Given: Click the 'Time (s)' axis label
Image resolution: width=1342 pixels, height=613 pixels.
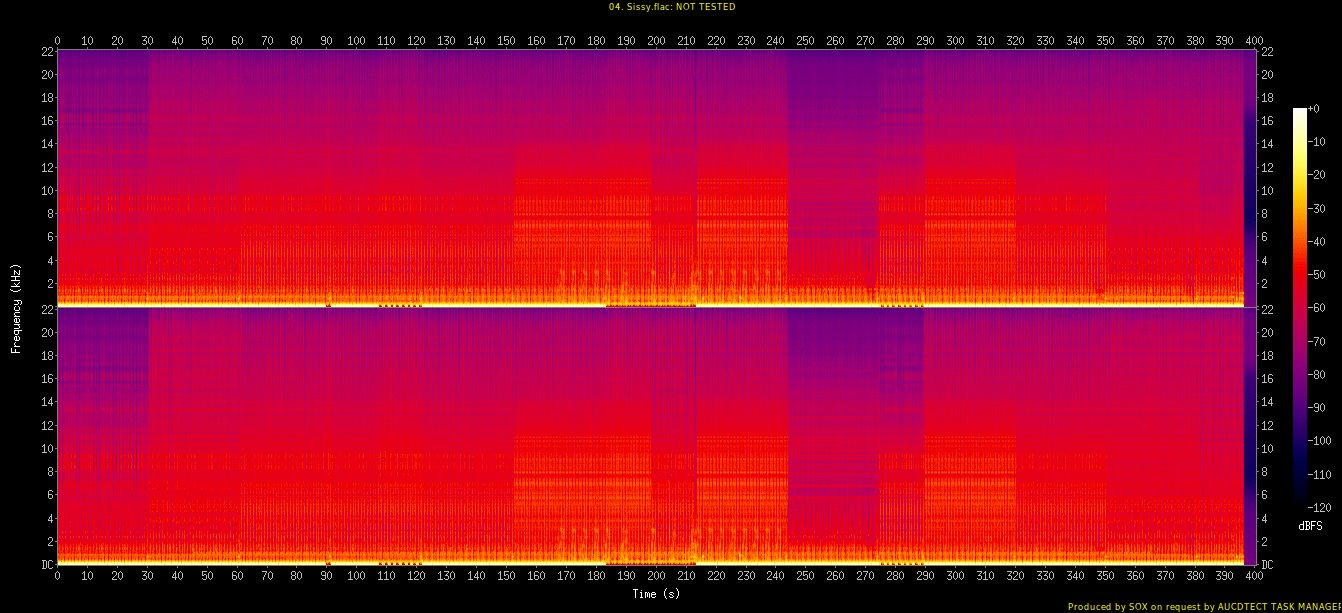Looking at the screenshot, I should [656, 594].
